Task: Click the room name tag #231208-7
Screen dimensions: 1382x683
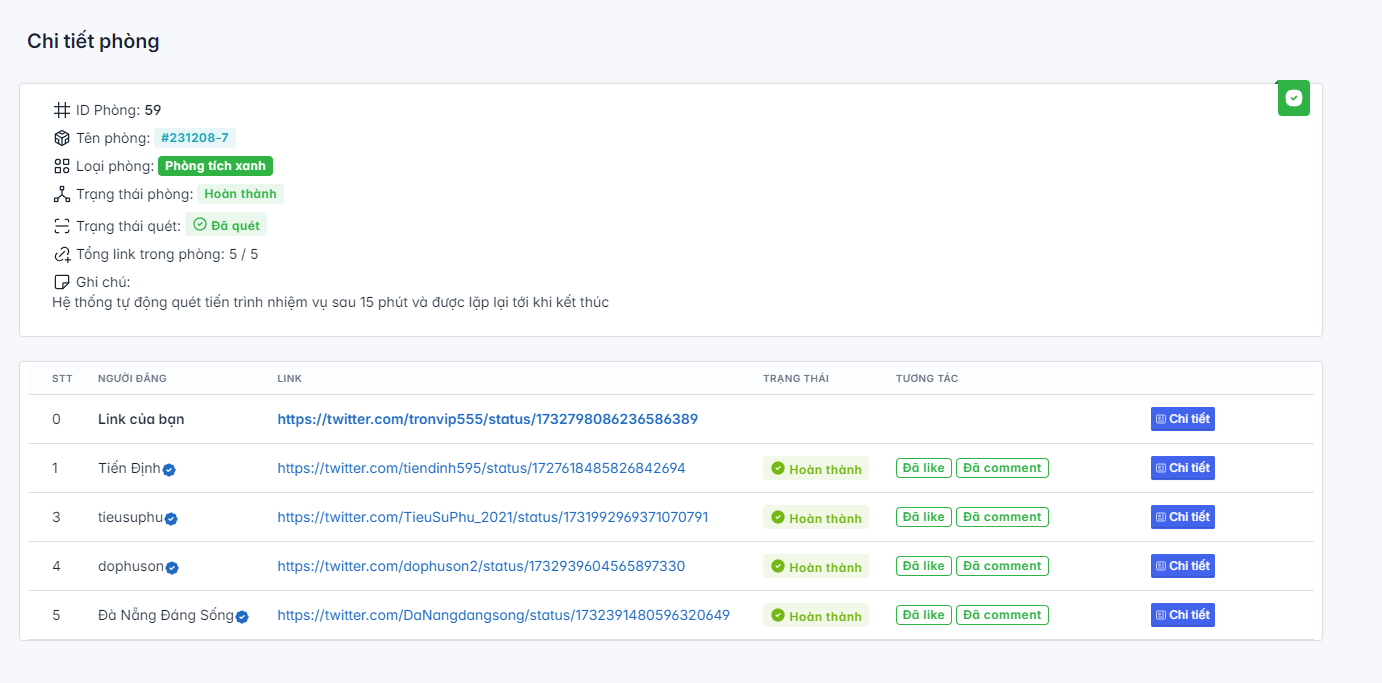Action: [195, 138]
